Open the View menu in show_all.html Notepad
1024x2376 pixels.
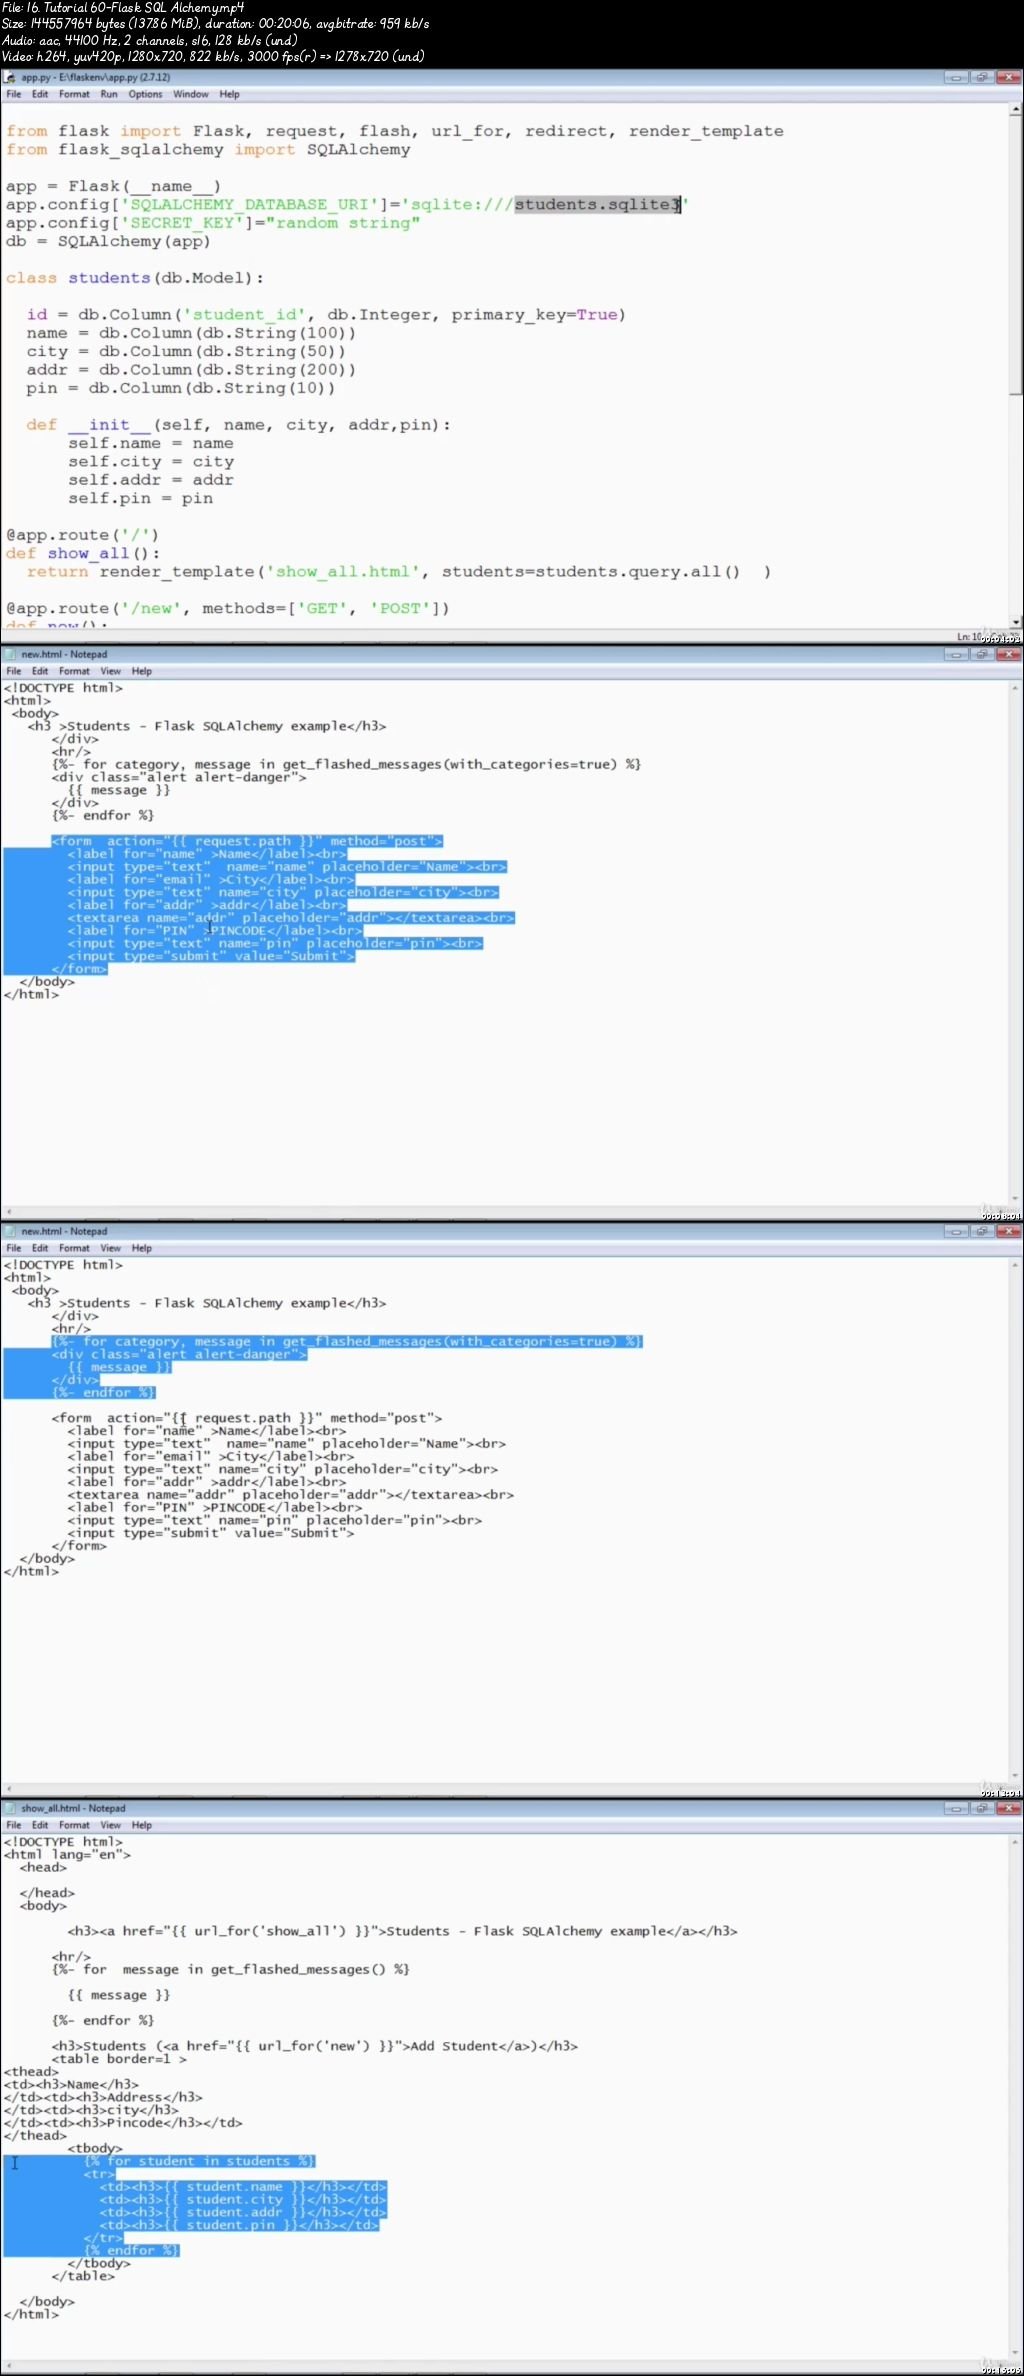[x=111, y=1825]
